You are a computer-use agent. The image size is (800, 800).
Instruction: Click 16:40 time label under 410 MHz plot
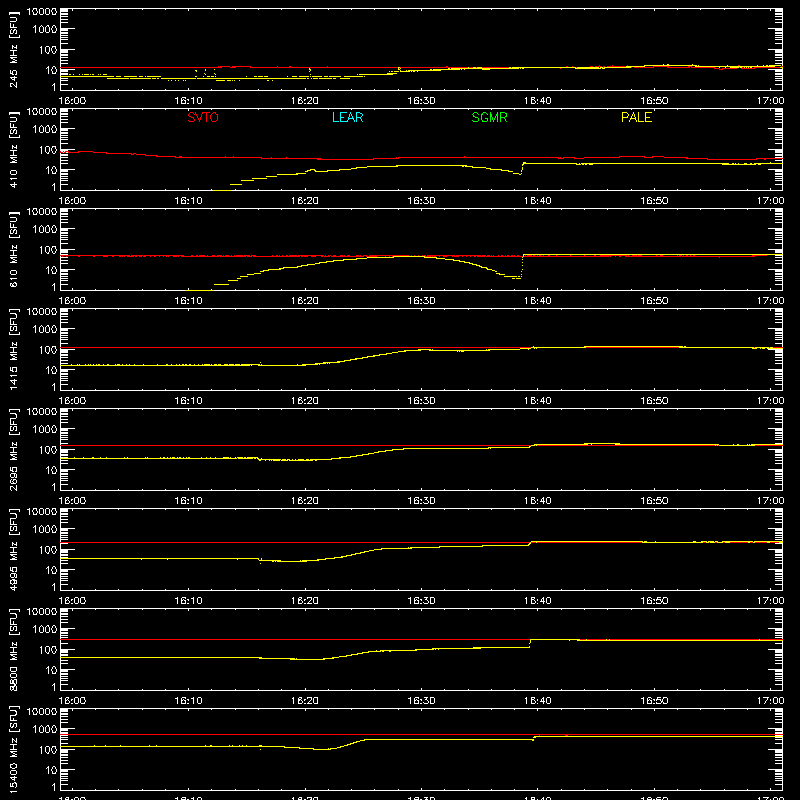(x=538, y=201)
